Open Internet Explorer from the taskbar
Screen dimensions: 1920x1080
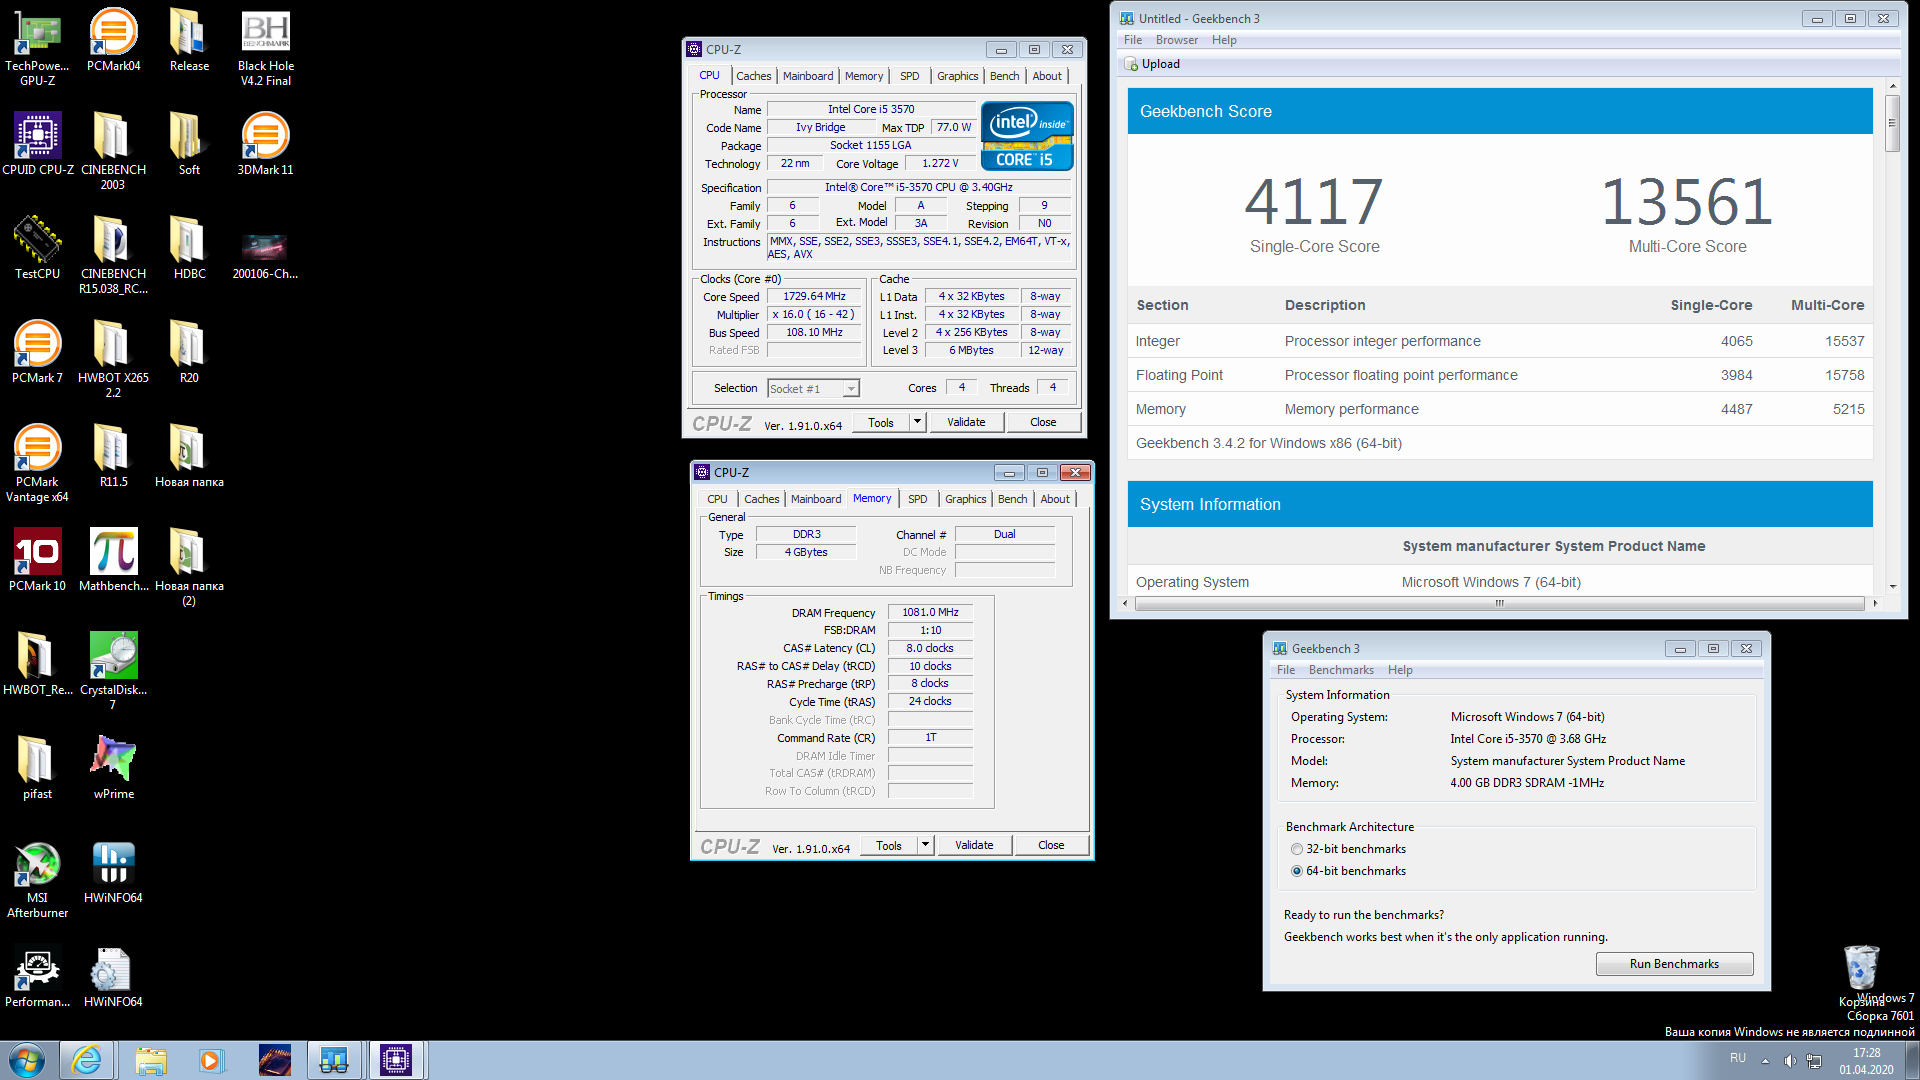click(87, 1060)
